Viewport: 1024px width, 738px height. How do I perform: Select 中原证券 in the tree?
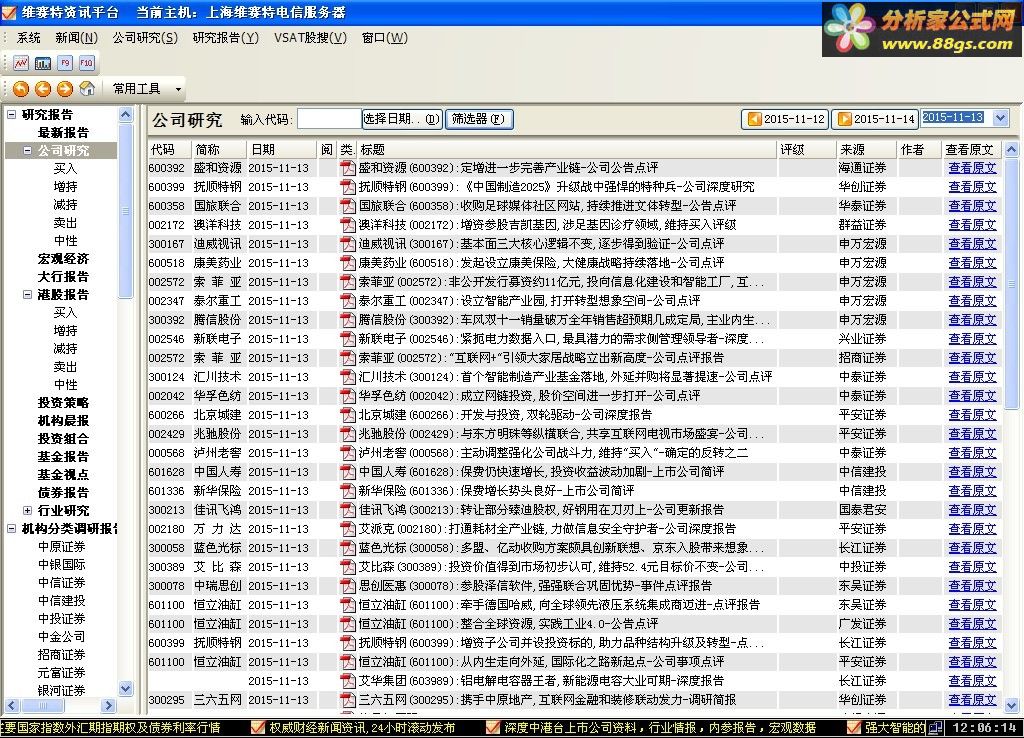tap(61, 547)
